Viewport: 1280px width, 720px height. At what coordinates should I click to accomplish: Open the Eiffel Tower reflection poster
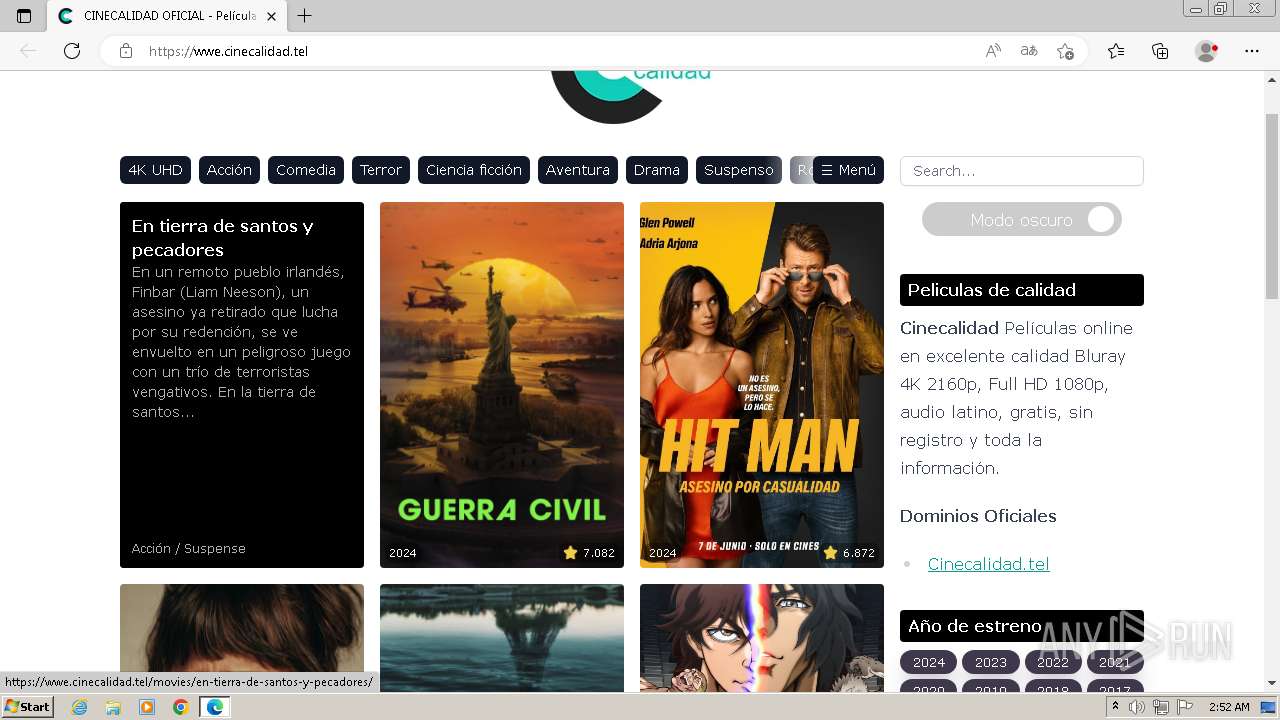[x=502, y=638]
